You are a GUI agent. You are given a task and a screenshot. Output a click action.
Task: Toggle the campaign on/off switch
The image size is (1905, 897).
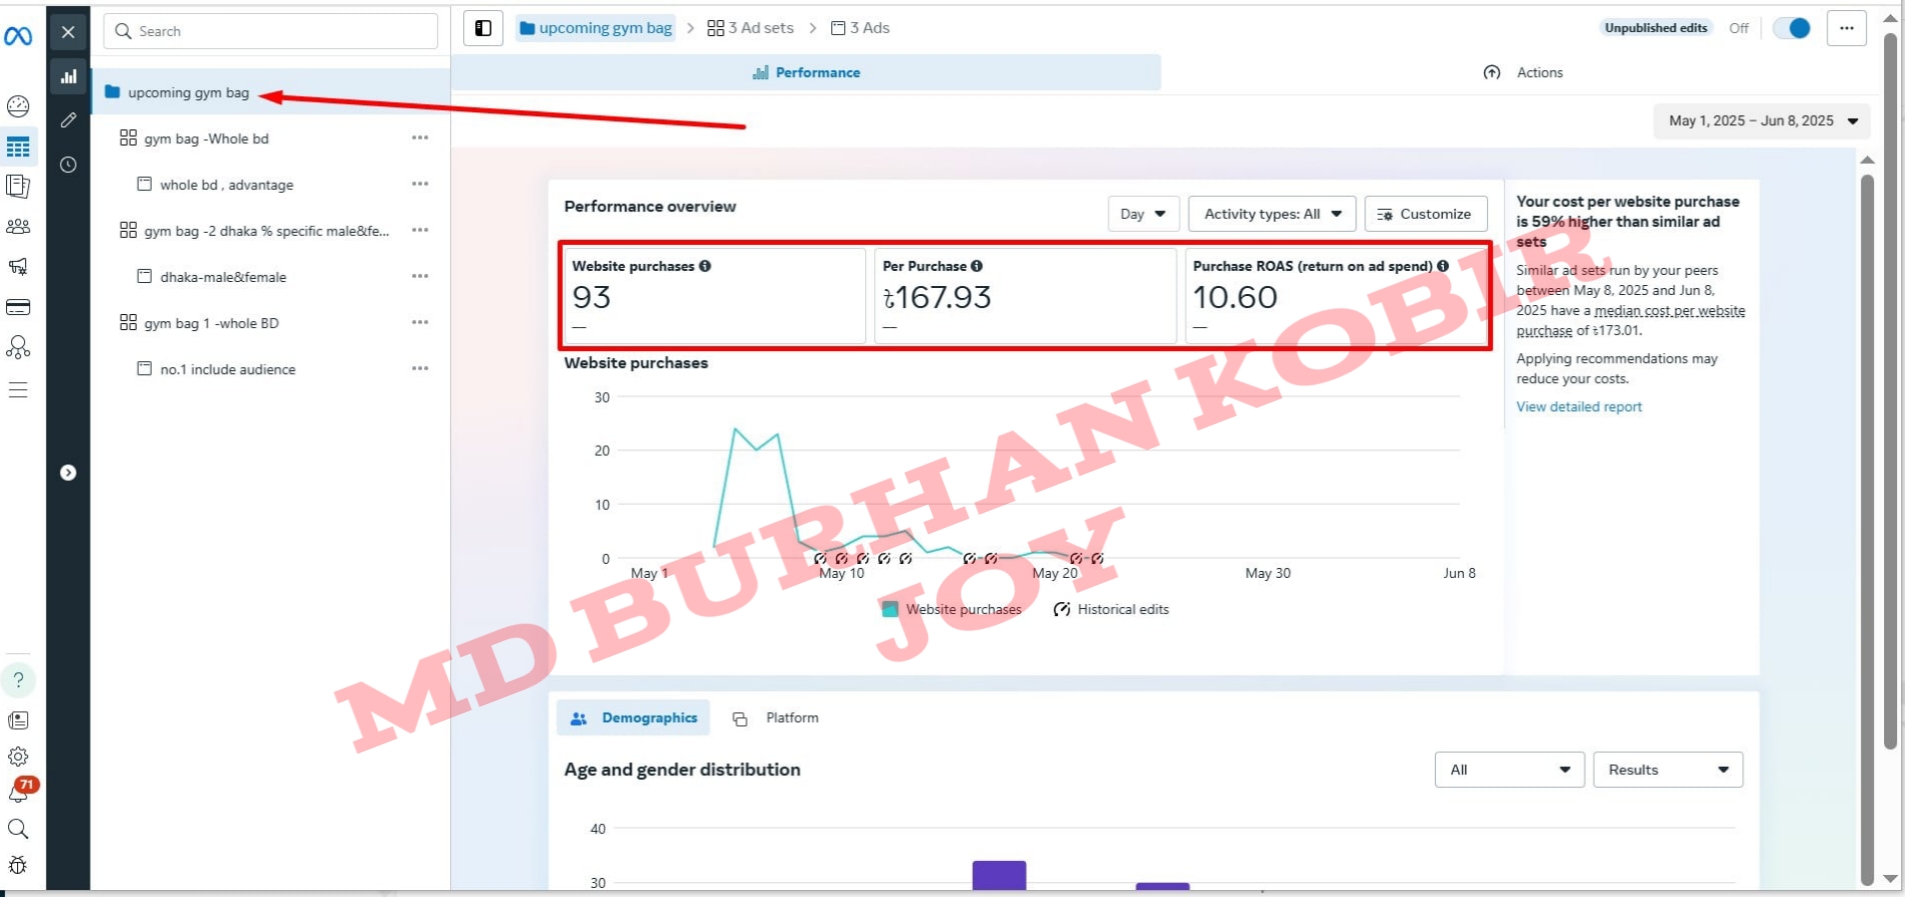point(1791,28)
